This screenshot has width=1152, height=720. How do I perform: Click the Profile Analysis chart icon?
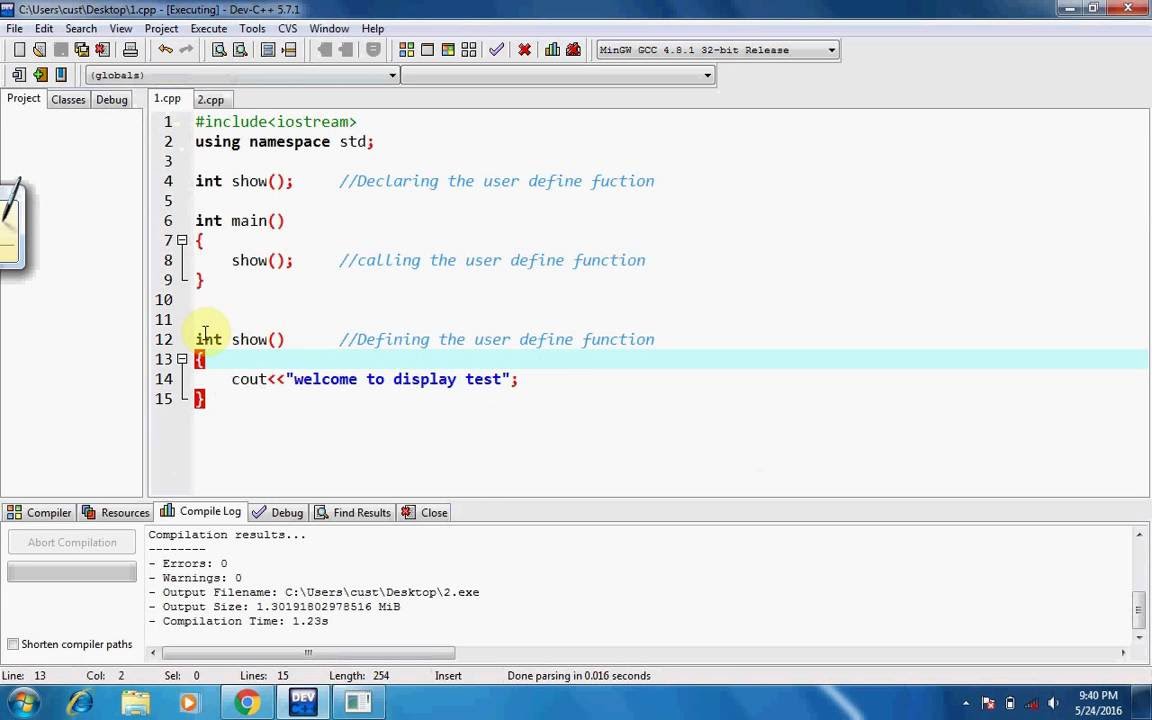coord(552,50)
